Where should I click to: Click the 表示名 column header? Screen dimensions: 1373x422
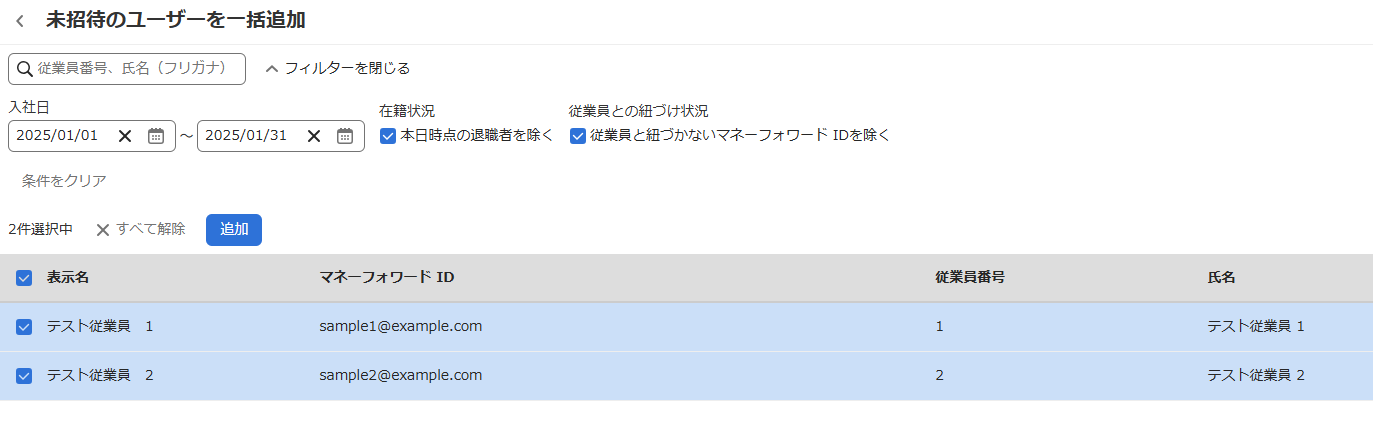pos(68,278)
